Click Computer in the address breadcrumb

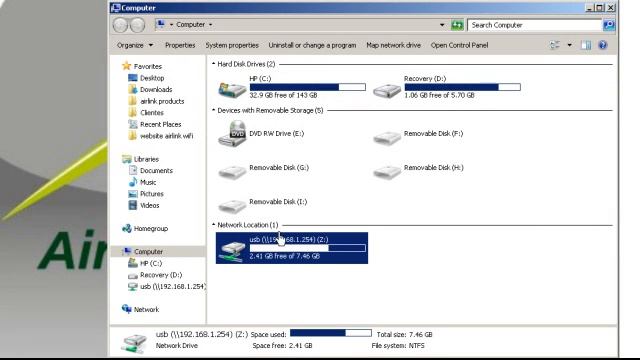point(191,24)
